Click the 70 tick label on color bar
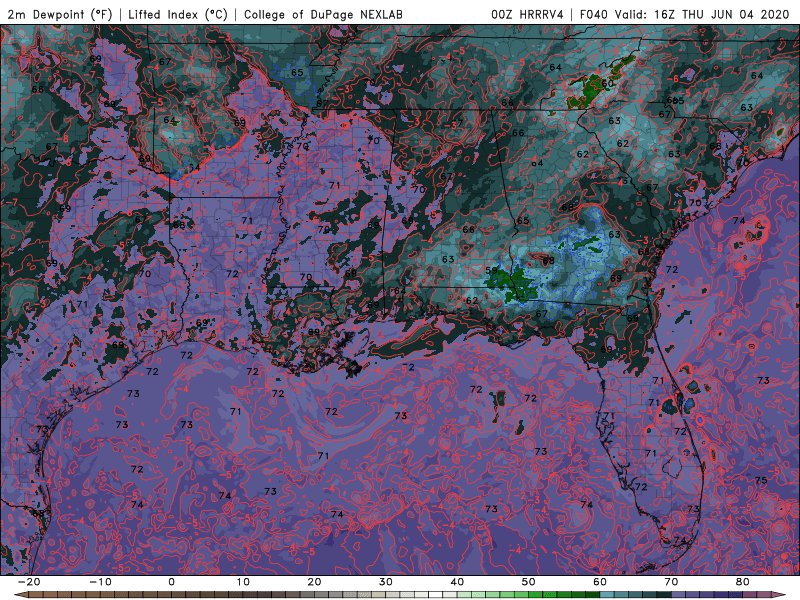This screenshot has height=600, width=800. 671,582
